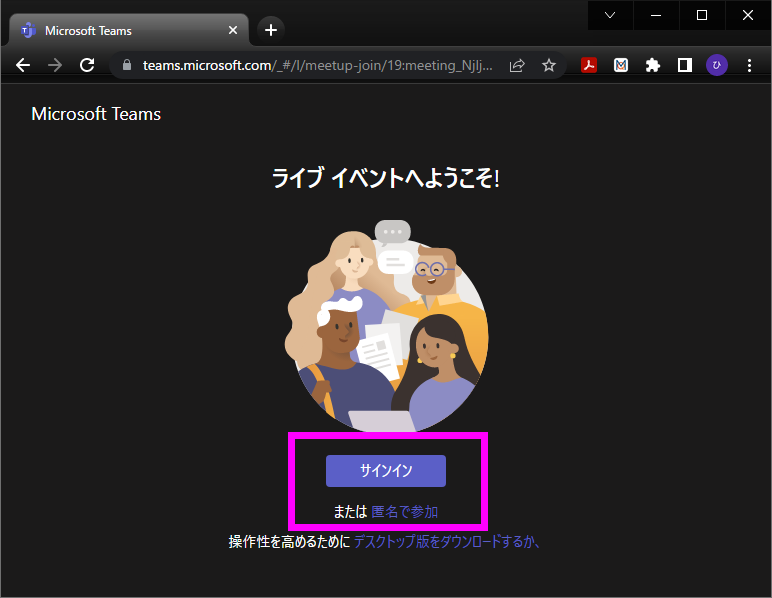The width and height of the screenshot is (772, 598).
Task: Reload the Teams page
Action: click(x=87, y=65)
